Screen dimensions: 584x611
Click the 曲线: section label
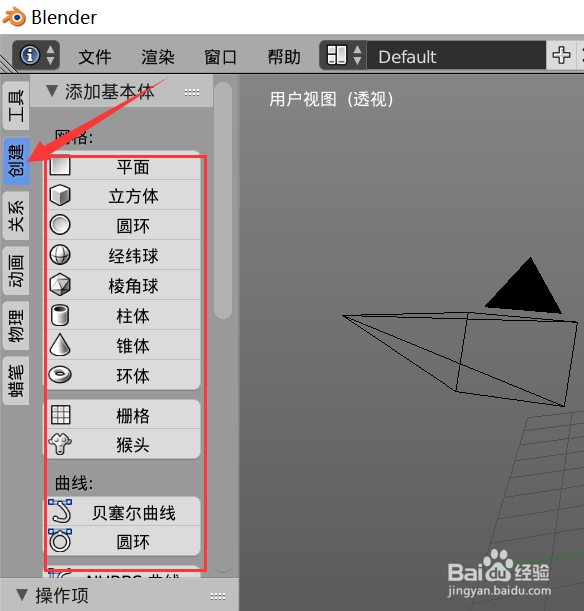(74, 483)
